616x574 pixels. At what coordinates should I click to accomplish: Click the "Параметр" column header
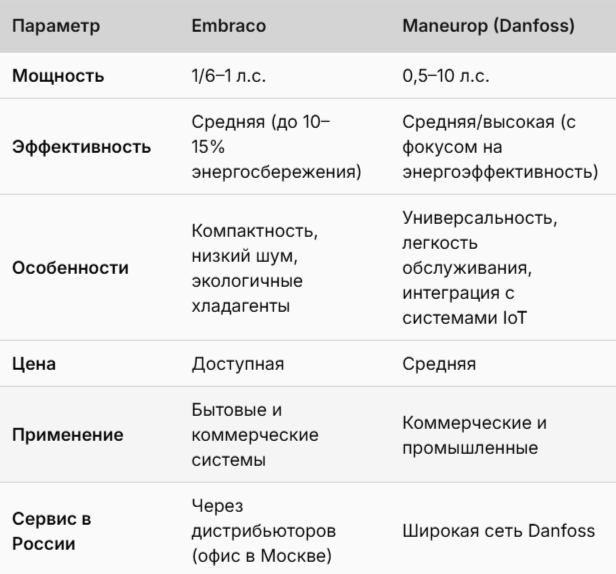coord(57,25)
